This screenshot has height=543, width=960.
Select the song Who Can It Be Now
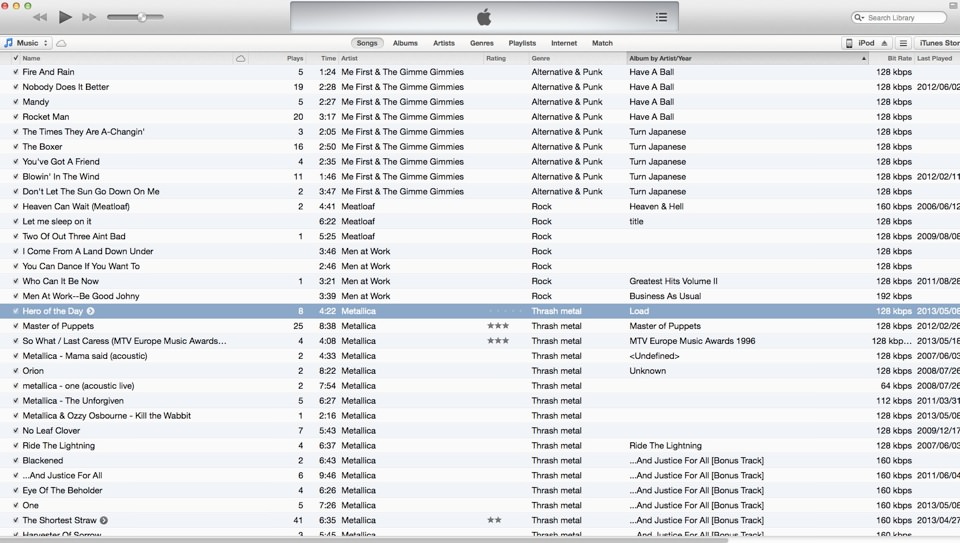[x=61, y=281]
